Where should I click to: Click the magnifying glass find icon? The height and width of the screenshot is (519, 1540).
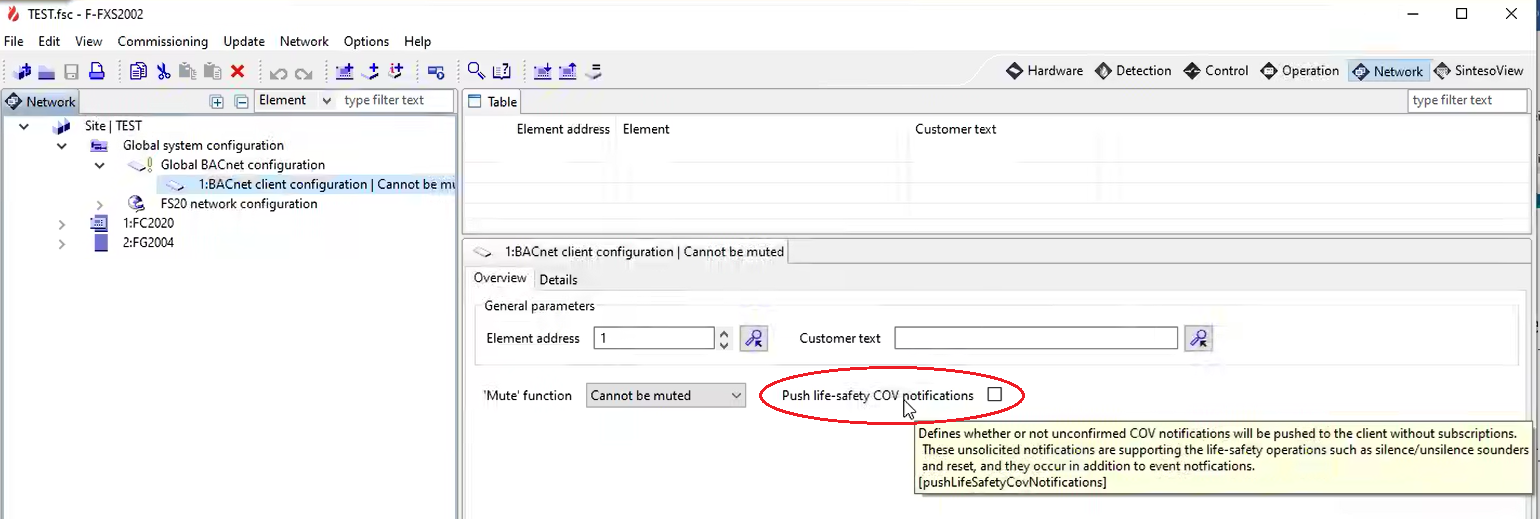point(477,71)
